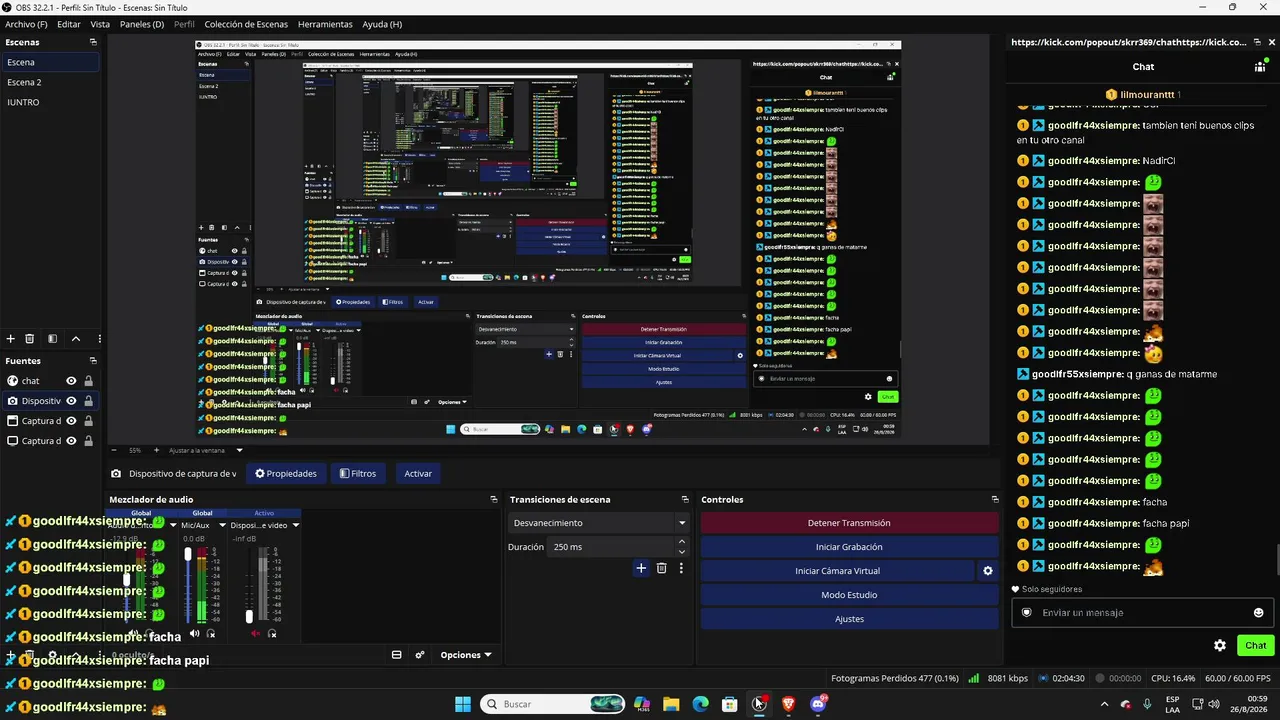Open virtual camera settings gear

pos(988,571)
